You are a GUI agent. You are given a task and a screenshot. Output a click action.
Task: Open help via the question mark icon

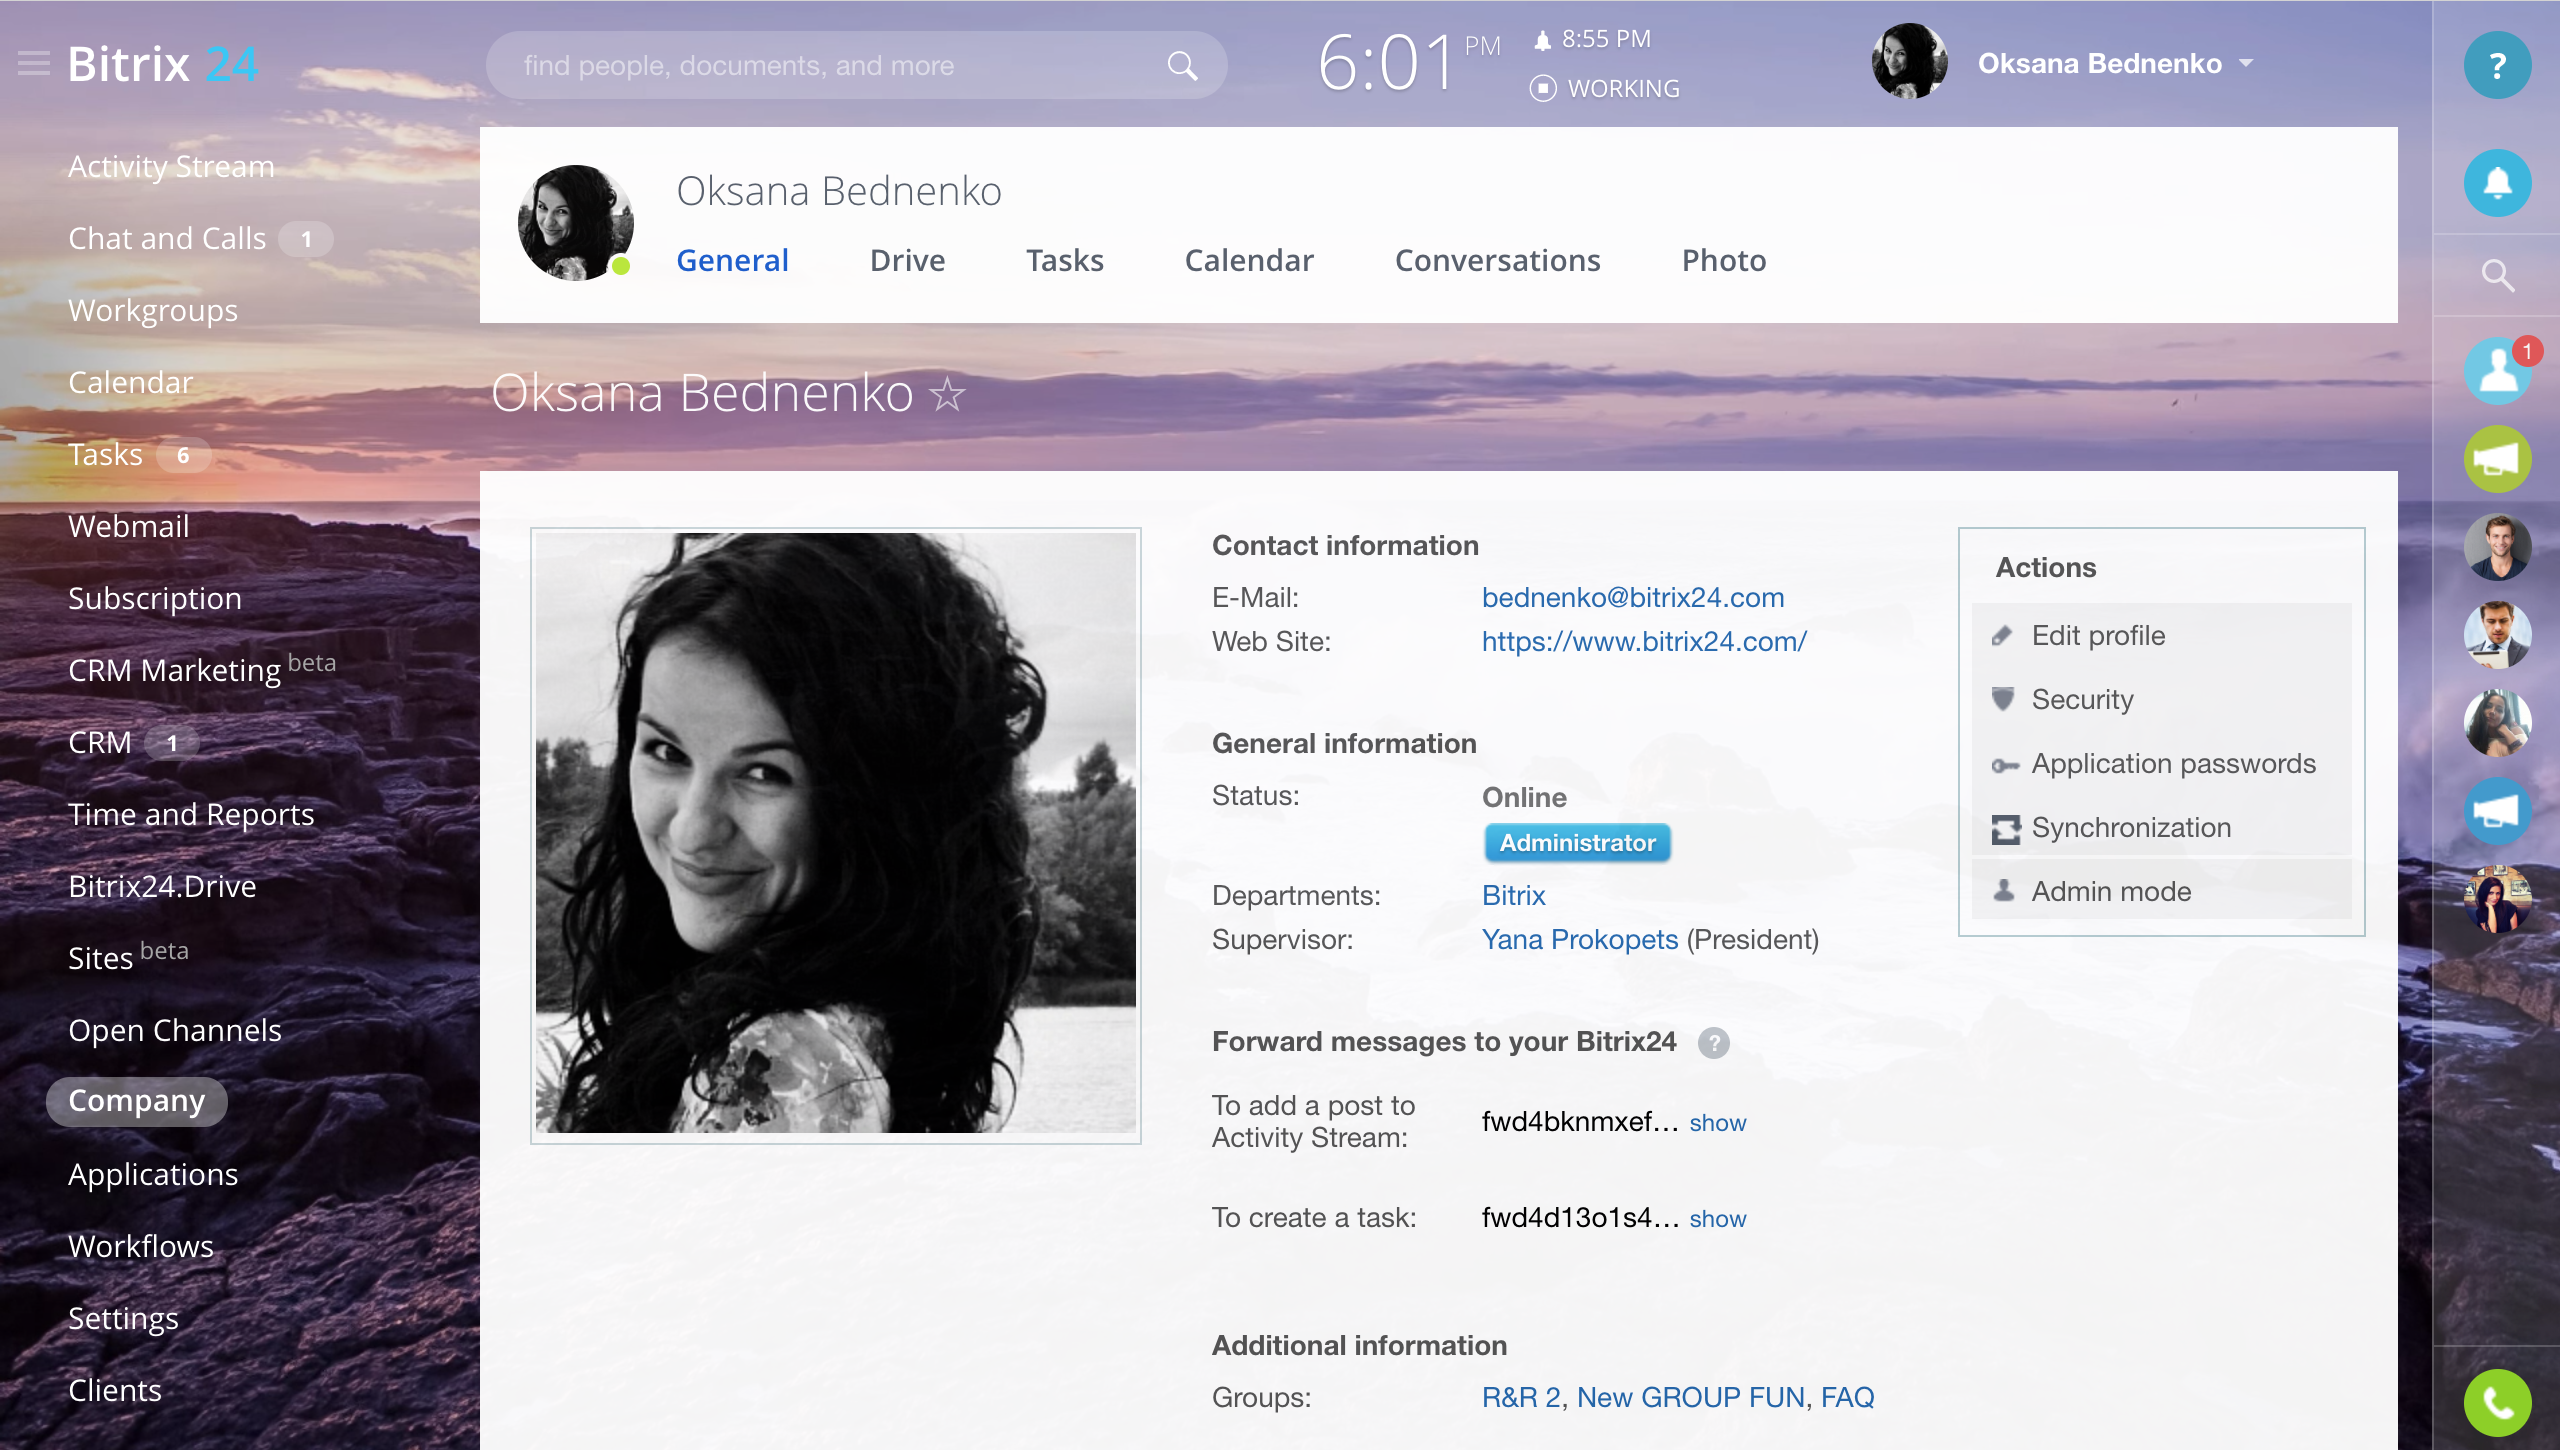[2497, 66]
